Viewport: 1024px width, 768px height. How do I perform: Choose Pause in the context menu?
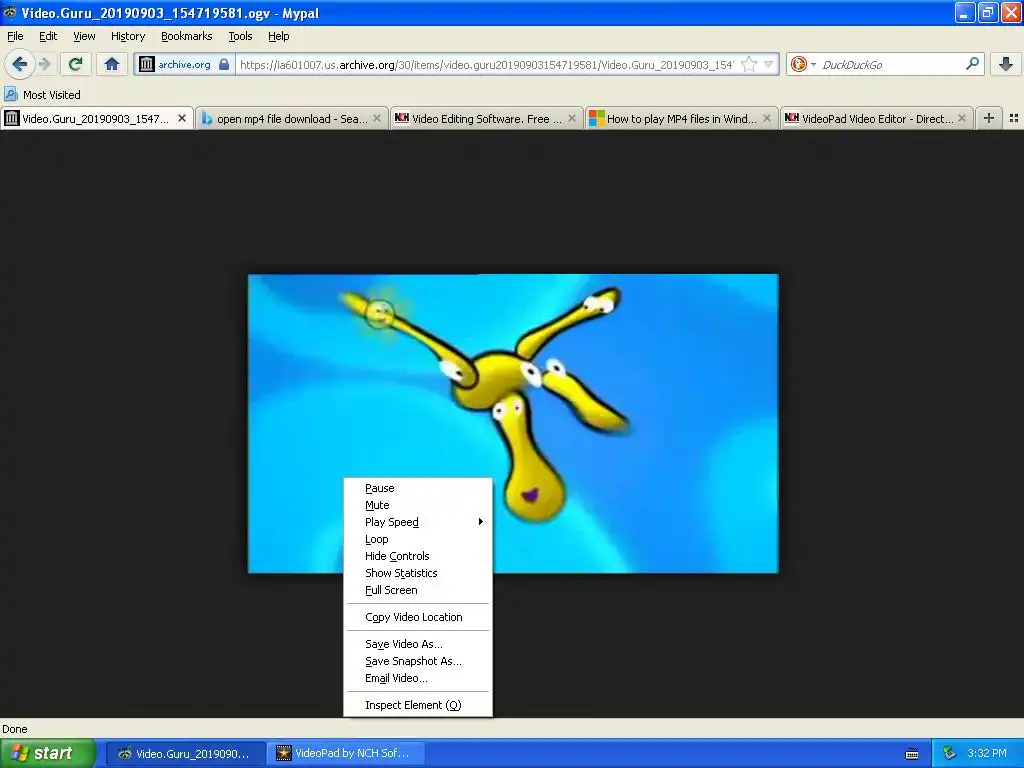(x=418, y=488)
